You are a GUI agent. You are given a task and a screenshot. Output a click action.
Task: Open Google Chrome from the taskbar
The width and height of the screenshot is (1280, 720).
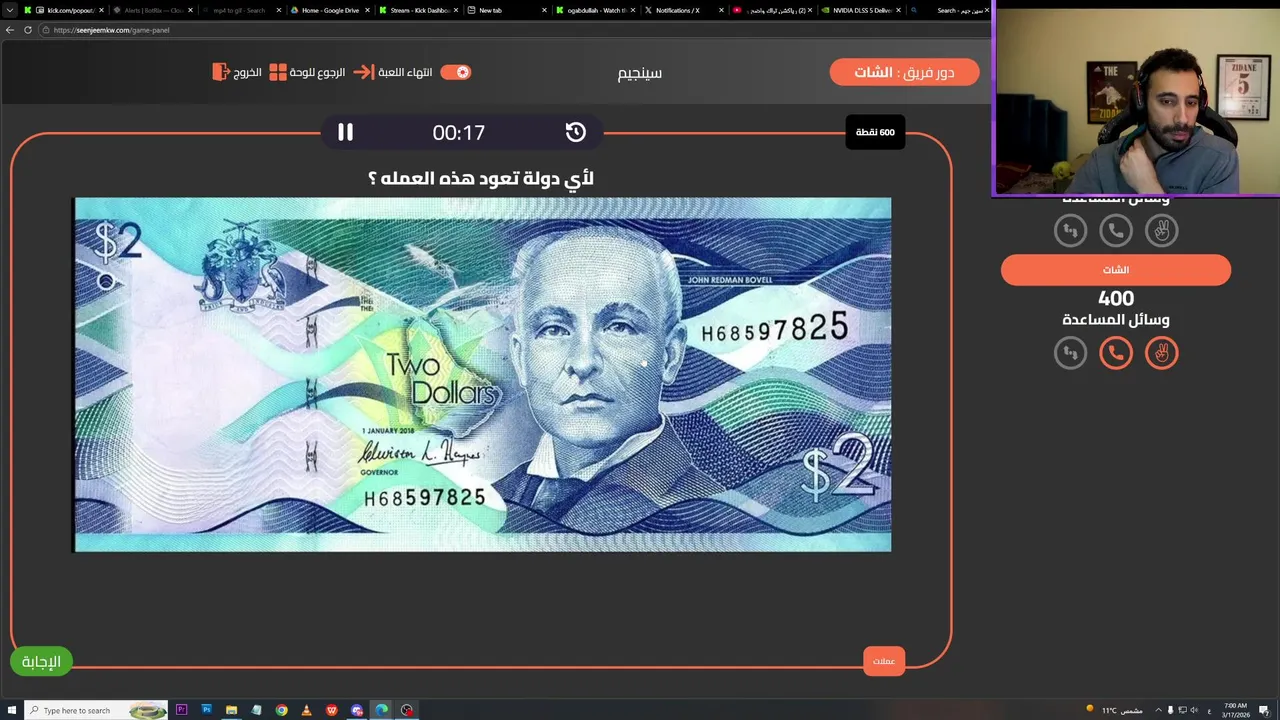[282, 710]
